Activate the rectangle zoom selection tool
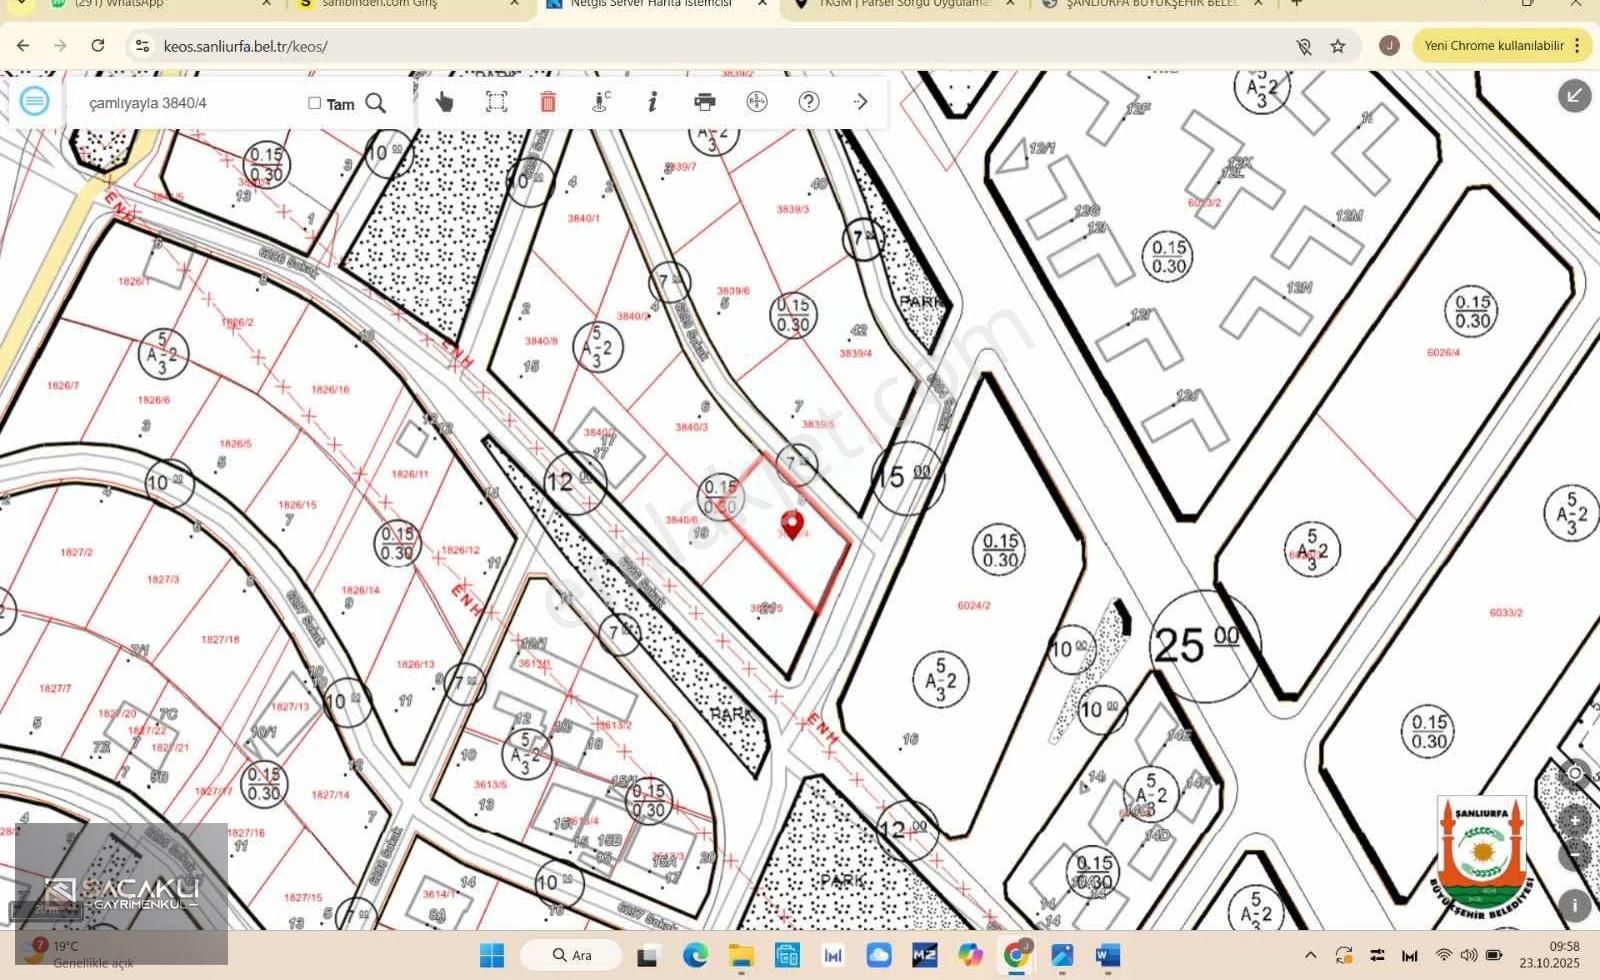Viewport: 1600px width, 980px height. click(x=496, y=102)
